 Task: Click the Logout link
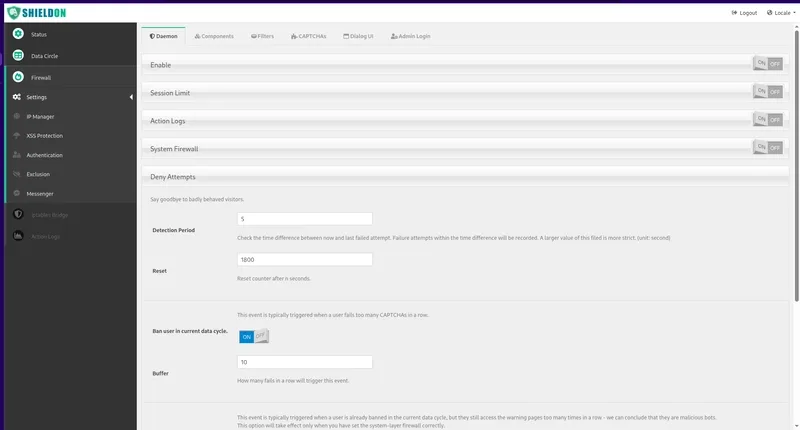[x=744, y=13]
